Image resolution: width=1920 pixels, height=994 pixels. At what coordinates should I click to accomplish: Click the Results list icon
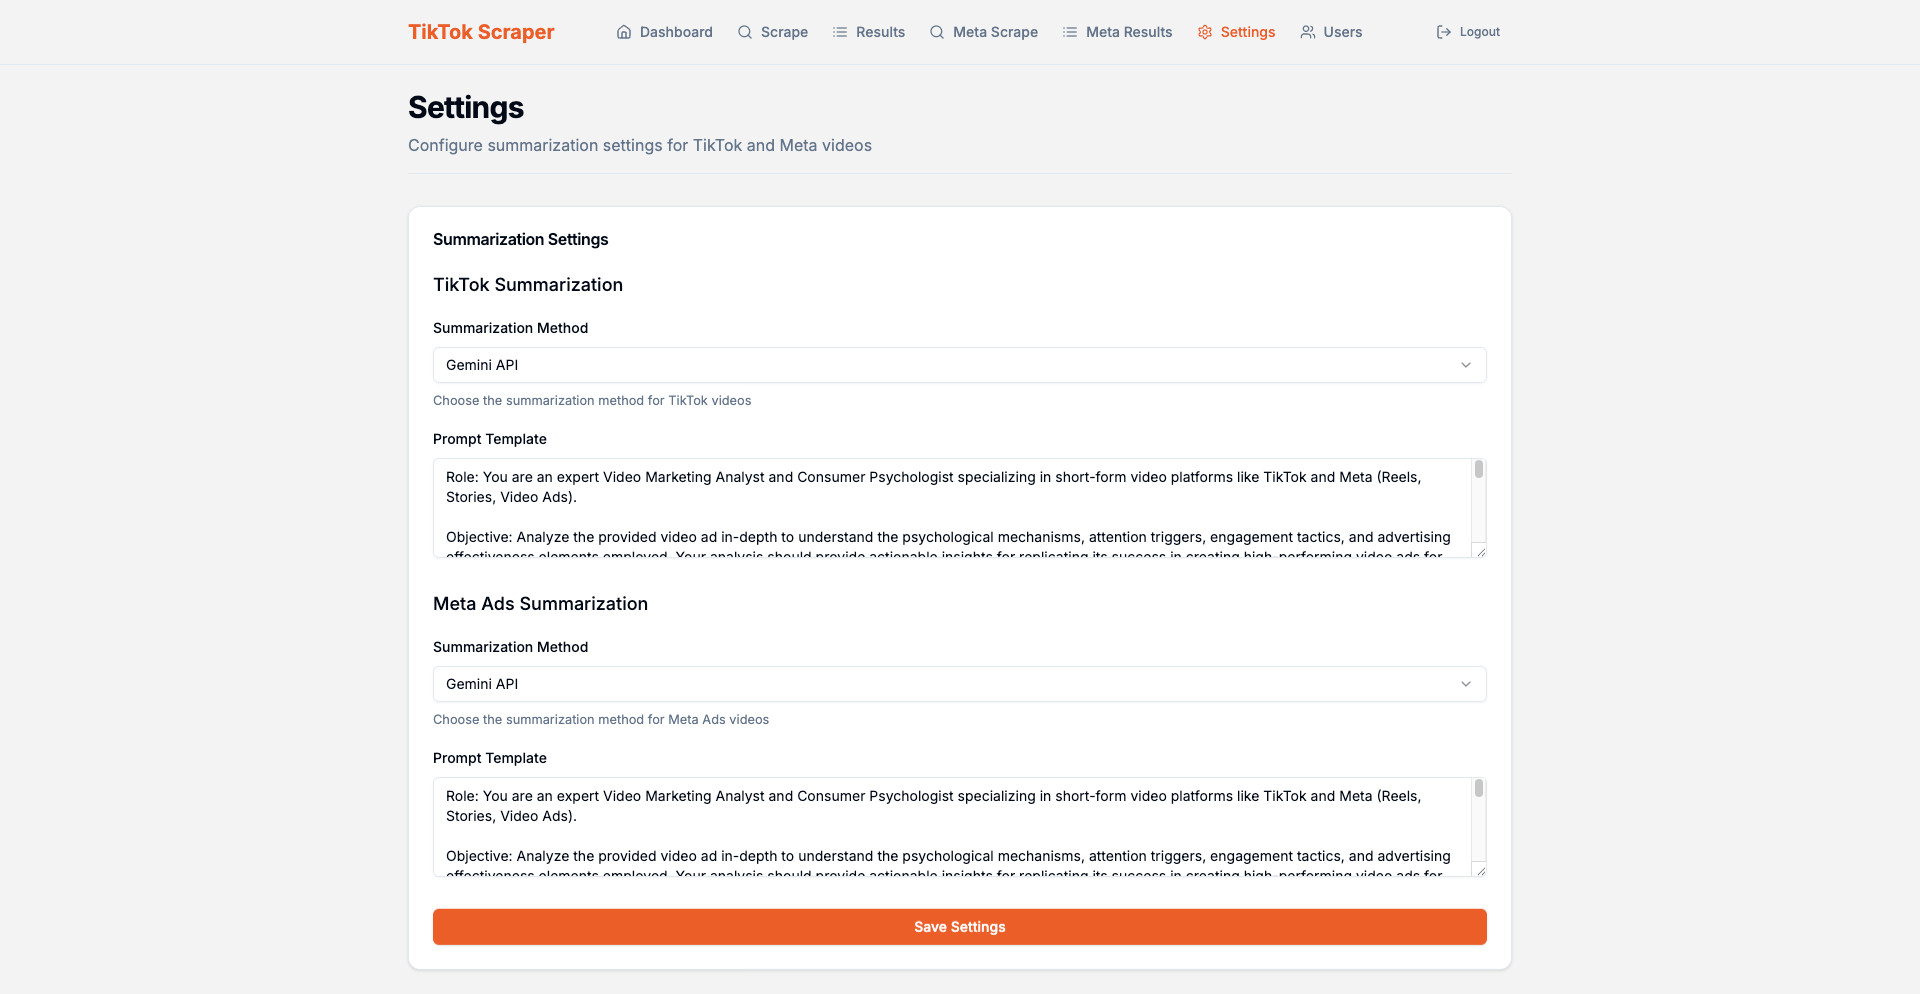pyautogui.click(x=840, y=32)
